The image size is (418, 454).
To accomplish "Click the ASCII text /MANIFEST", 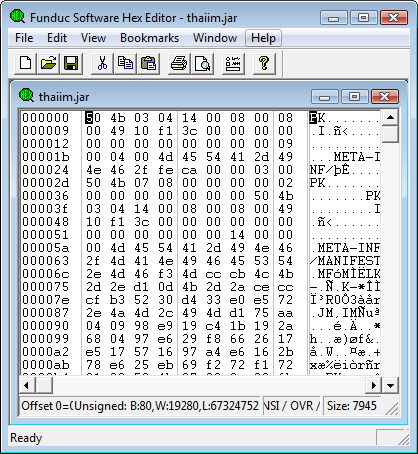I will tap(345, 261).
